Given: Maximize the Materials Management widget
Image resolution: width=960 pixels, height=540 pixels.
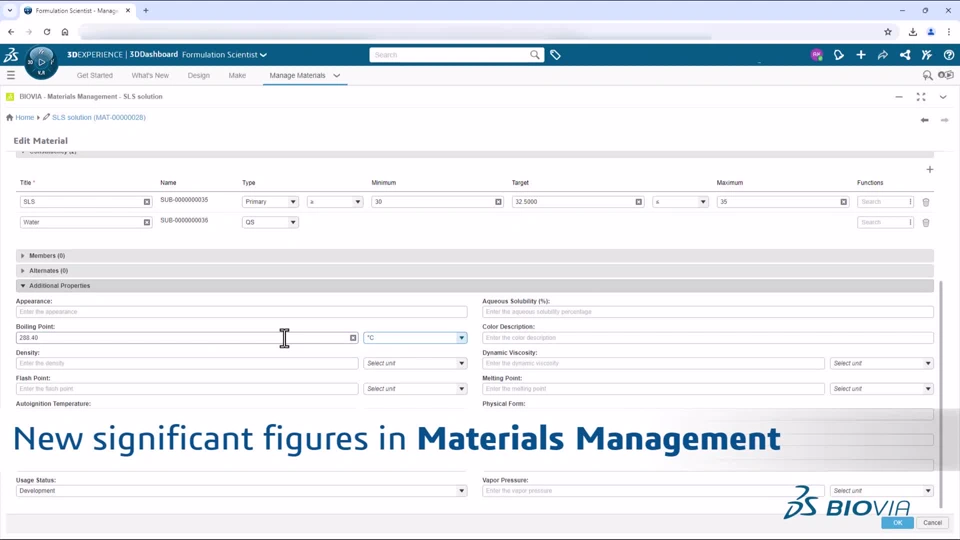Looking at the screenshot, I should (921, 97).
